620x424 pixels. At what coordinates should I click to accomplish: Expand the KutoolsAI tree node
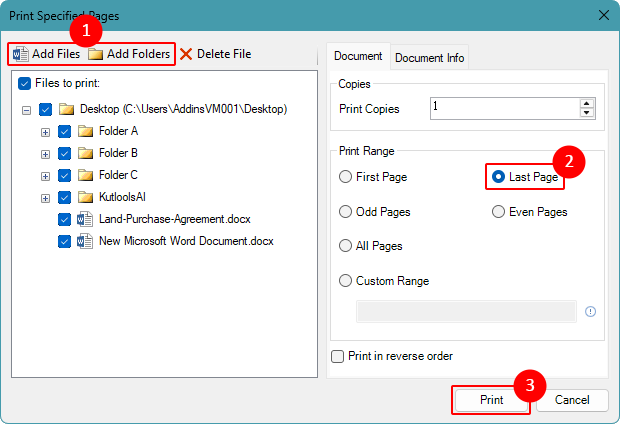(45, 199)
